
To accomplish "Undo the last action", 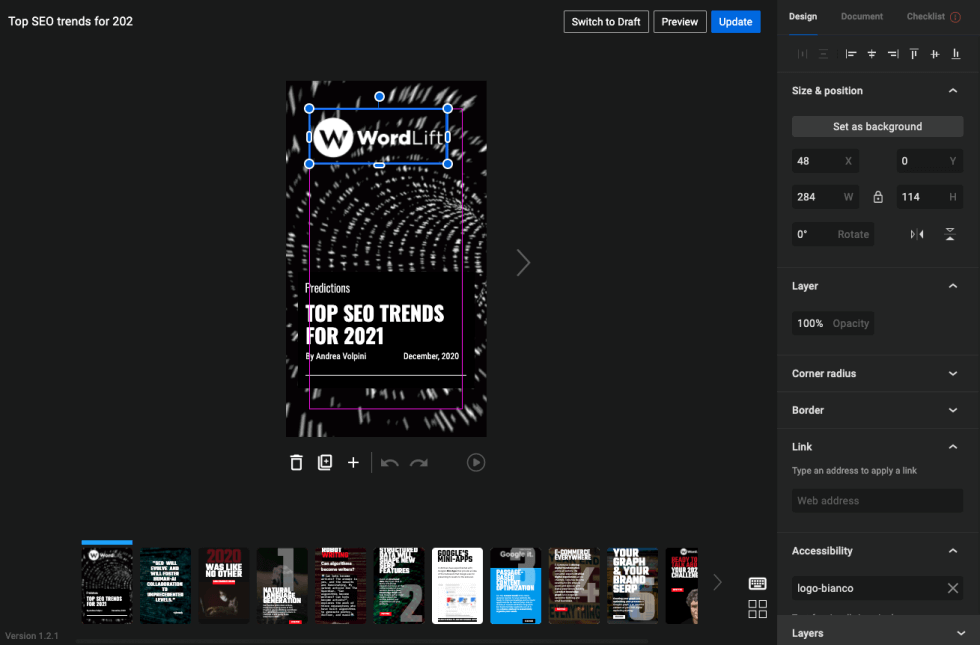I will [x=389, y=462].
